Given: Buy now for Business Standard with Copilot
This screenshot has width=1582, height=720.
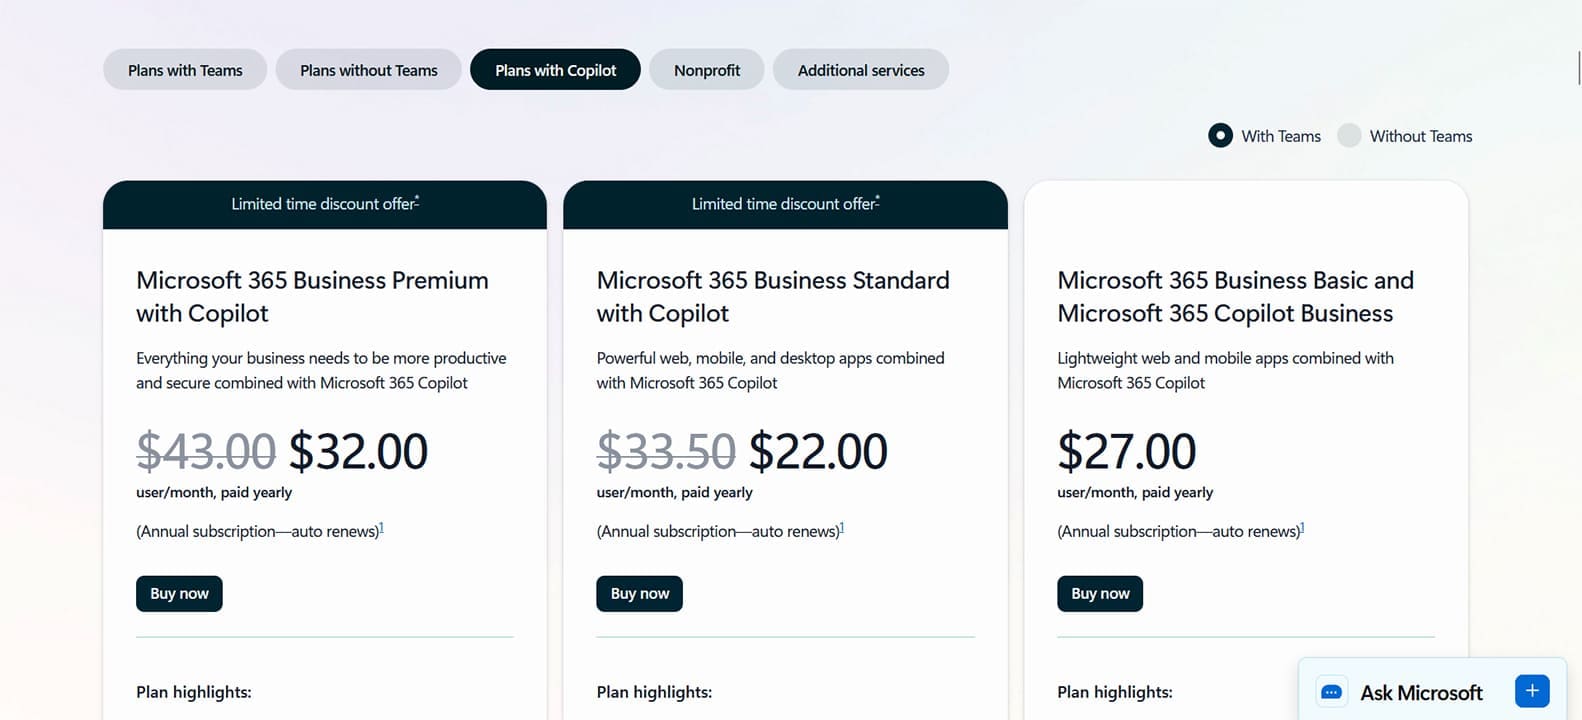Looking at the screenshot, I should [x=640, y=594].
